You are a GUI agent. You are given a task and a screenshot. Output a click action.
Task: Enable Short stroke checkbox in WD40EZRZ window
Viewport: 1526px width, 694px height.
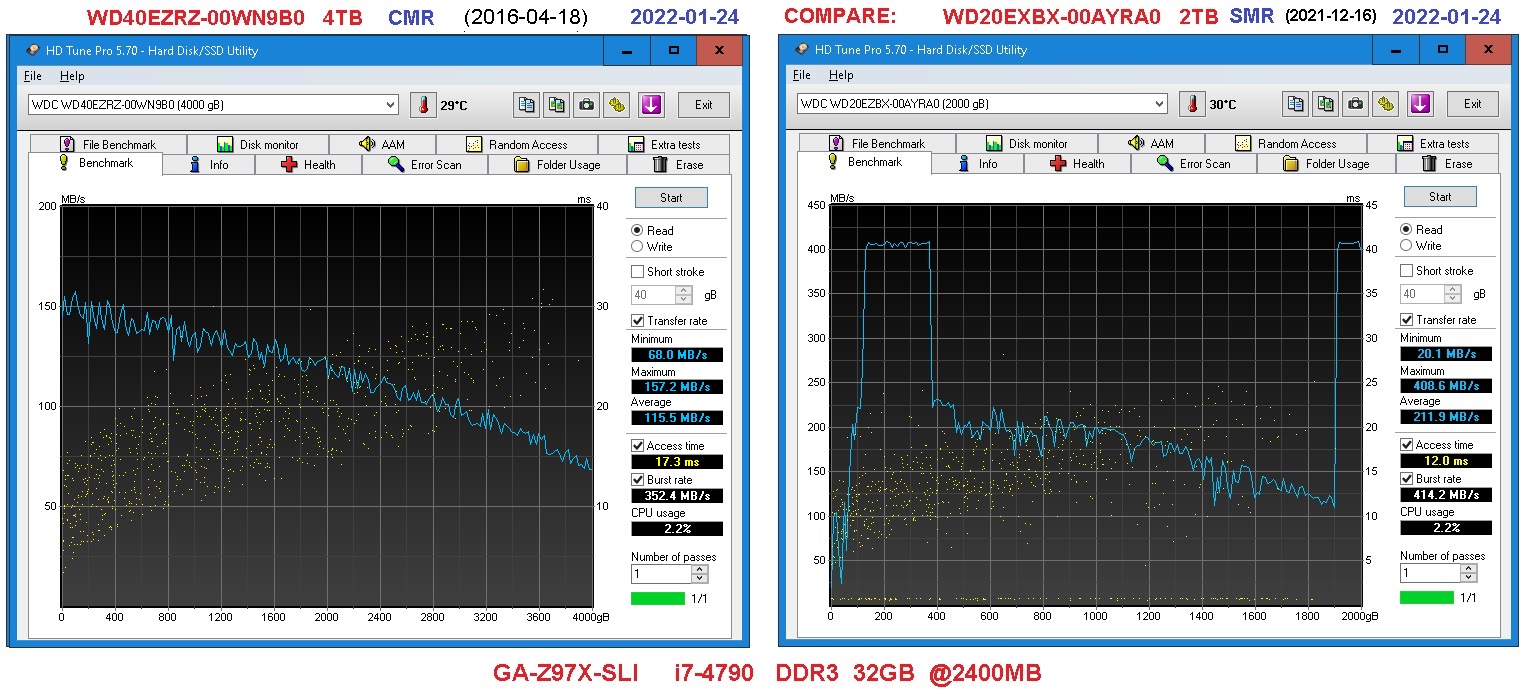click(637, 272)
